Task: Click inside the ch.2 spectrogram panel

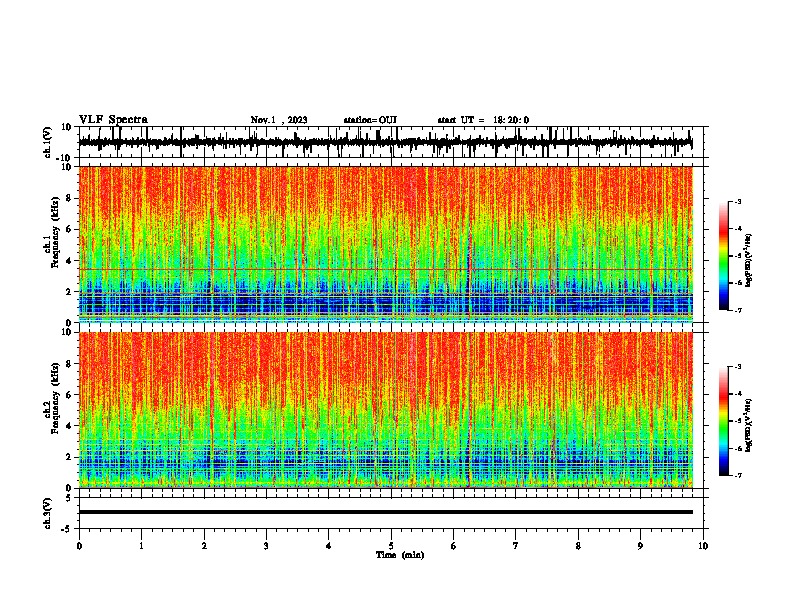Action: [385, 410]
